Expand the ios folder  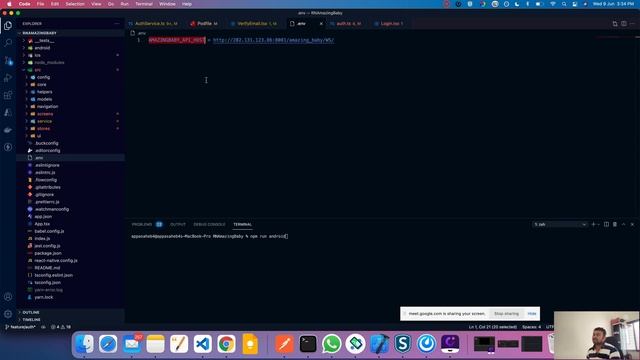37,55
